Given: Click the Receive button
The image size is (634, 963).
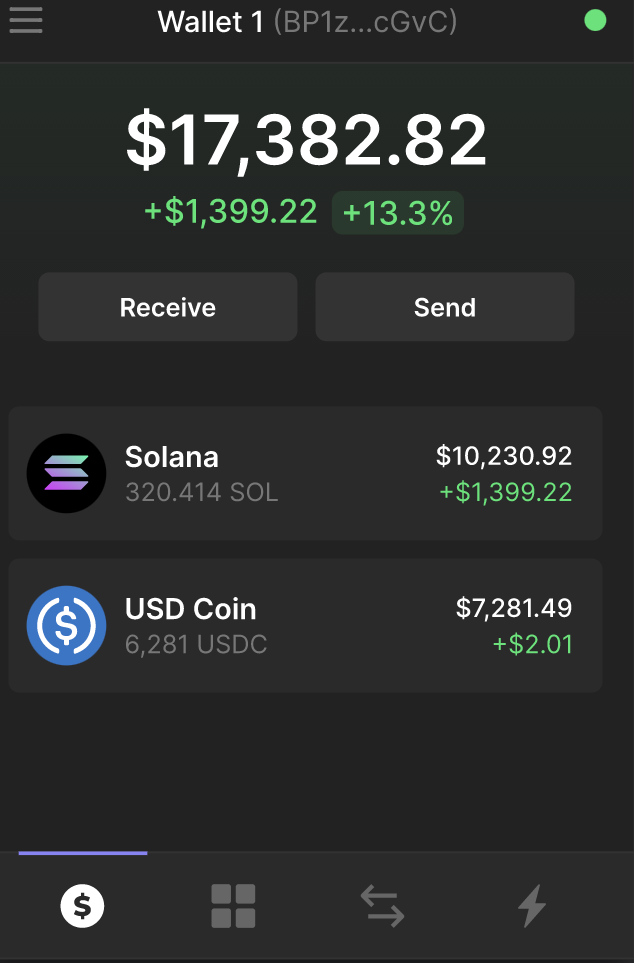Looking at the screenshot, I should pos(168,306).
